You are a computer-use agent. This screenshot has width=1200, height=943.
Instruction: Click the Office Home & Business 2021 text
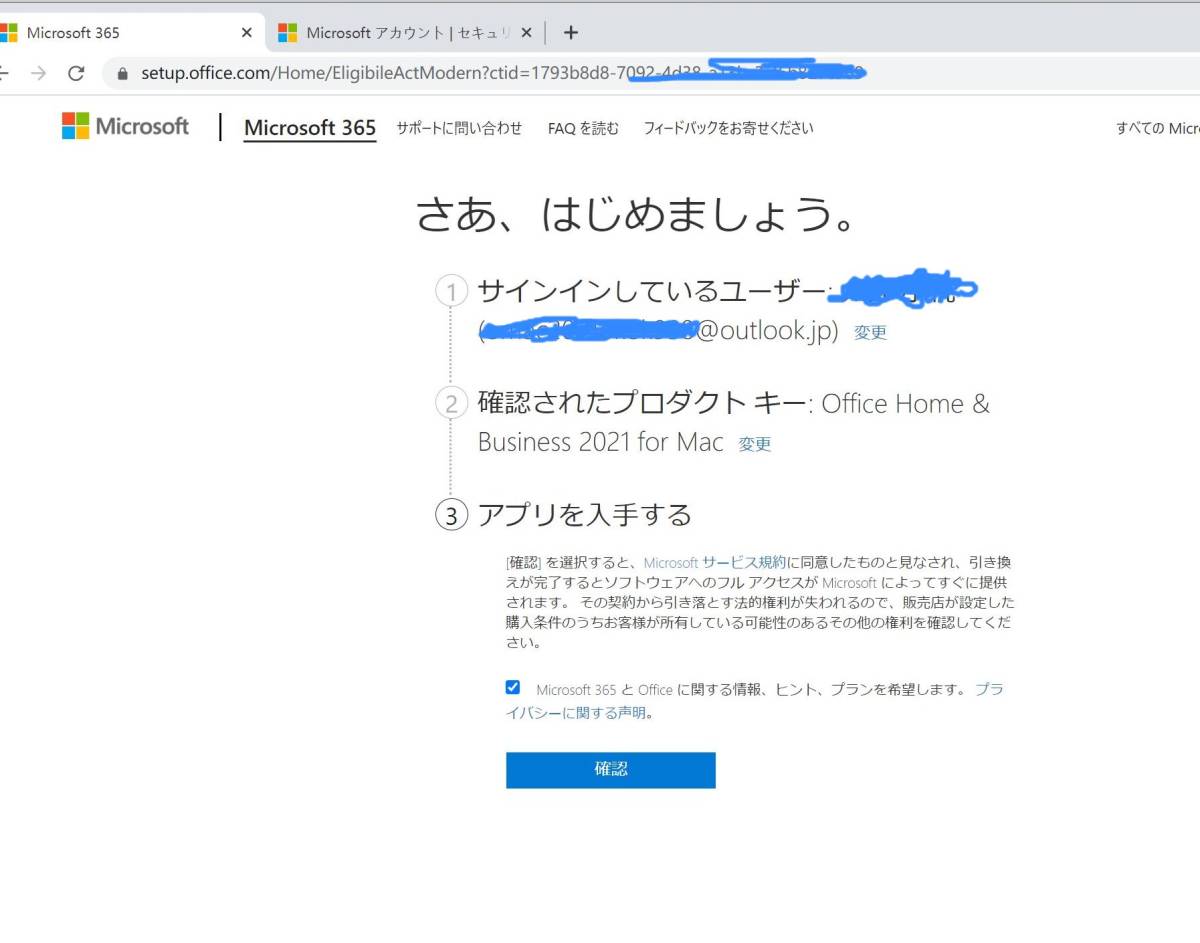[734, 423]
